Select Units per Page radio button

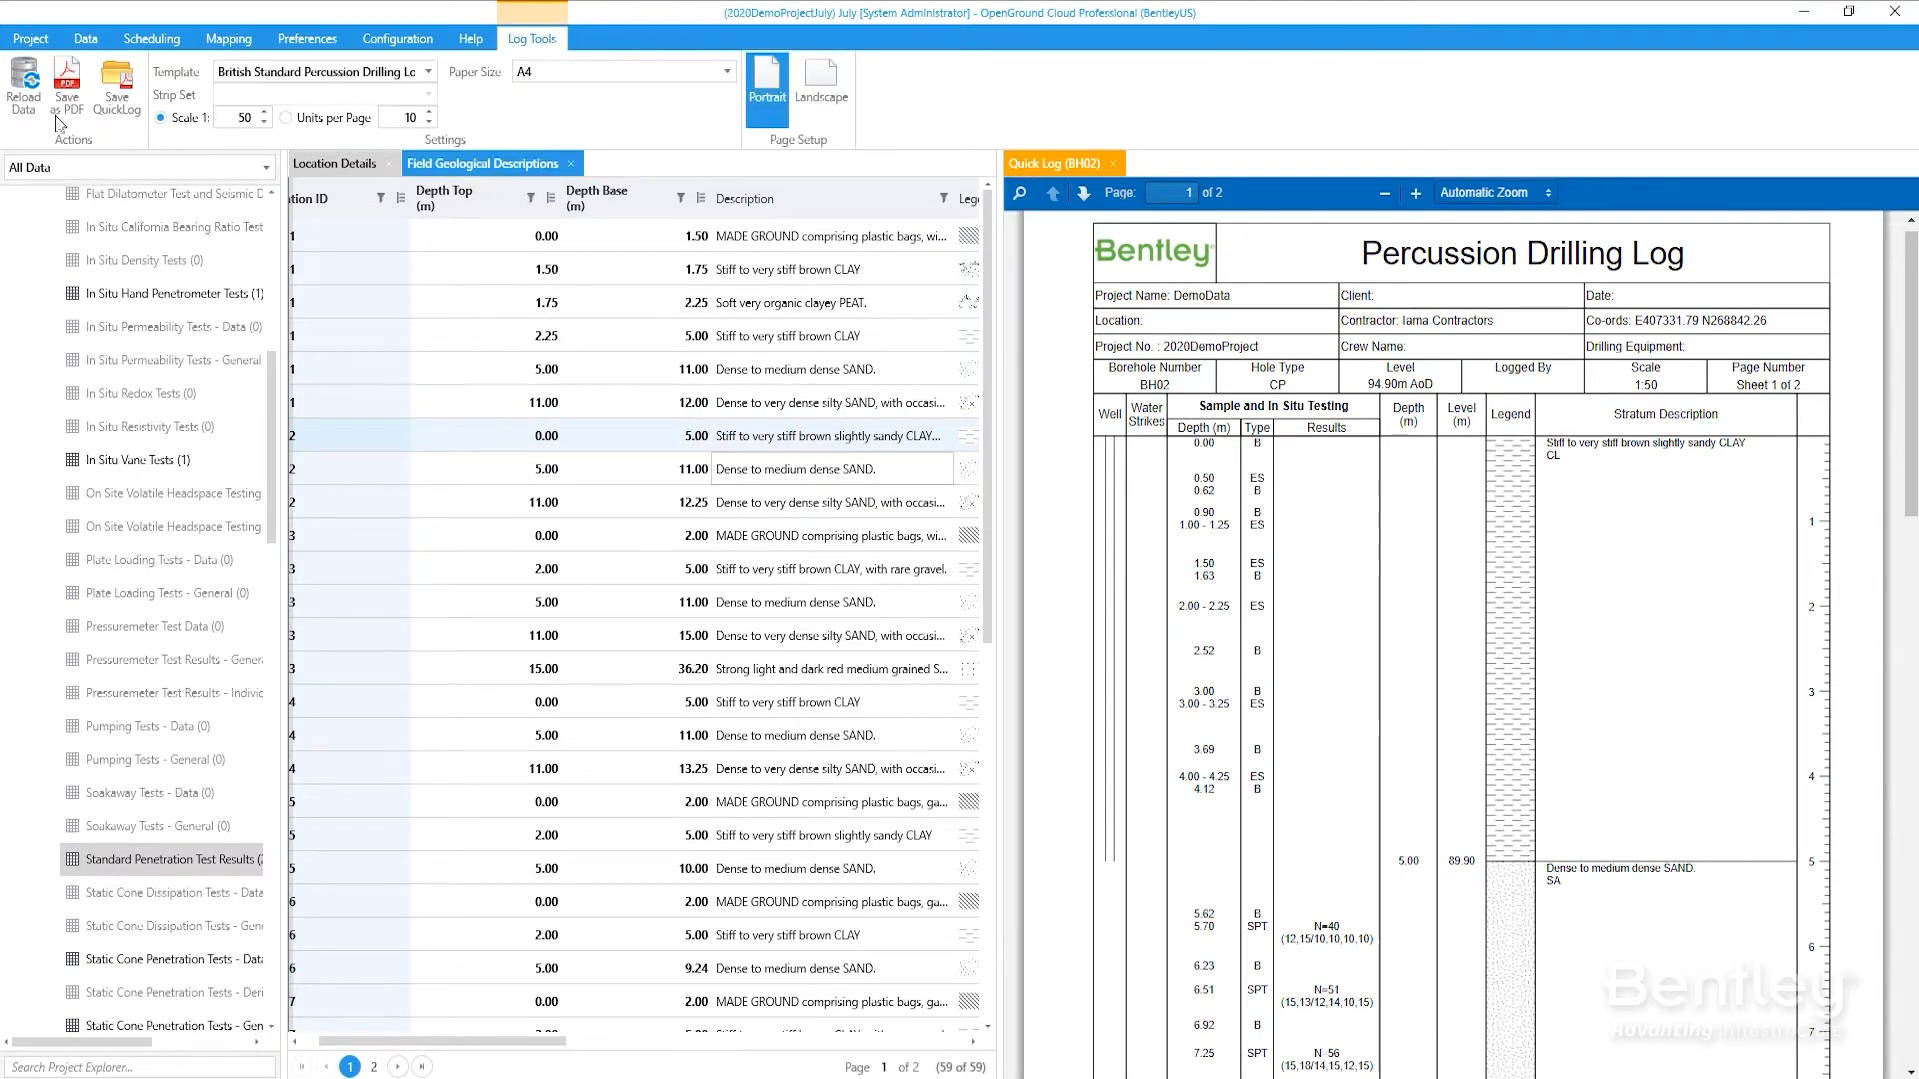point(286,118)
